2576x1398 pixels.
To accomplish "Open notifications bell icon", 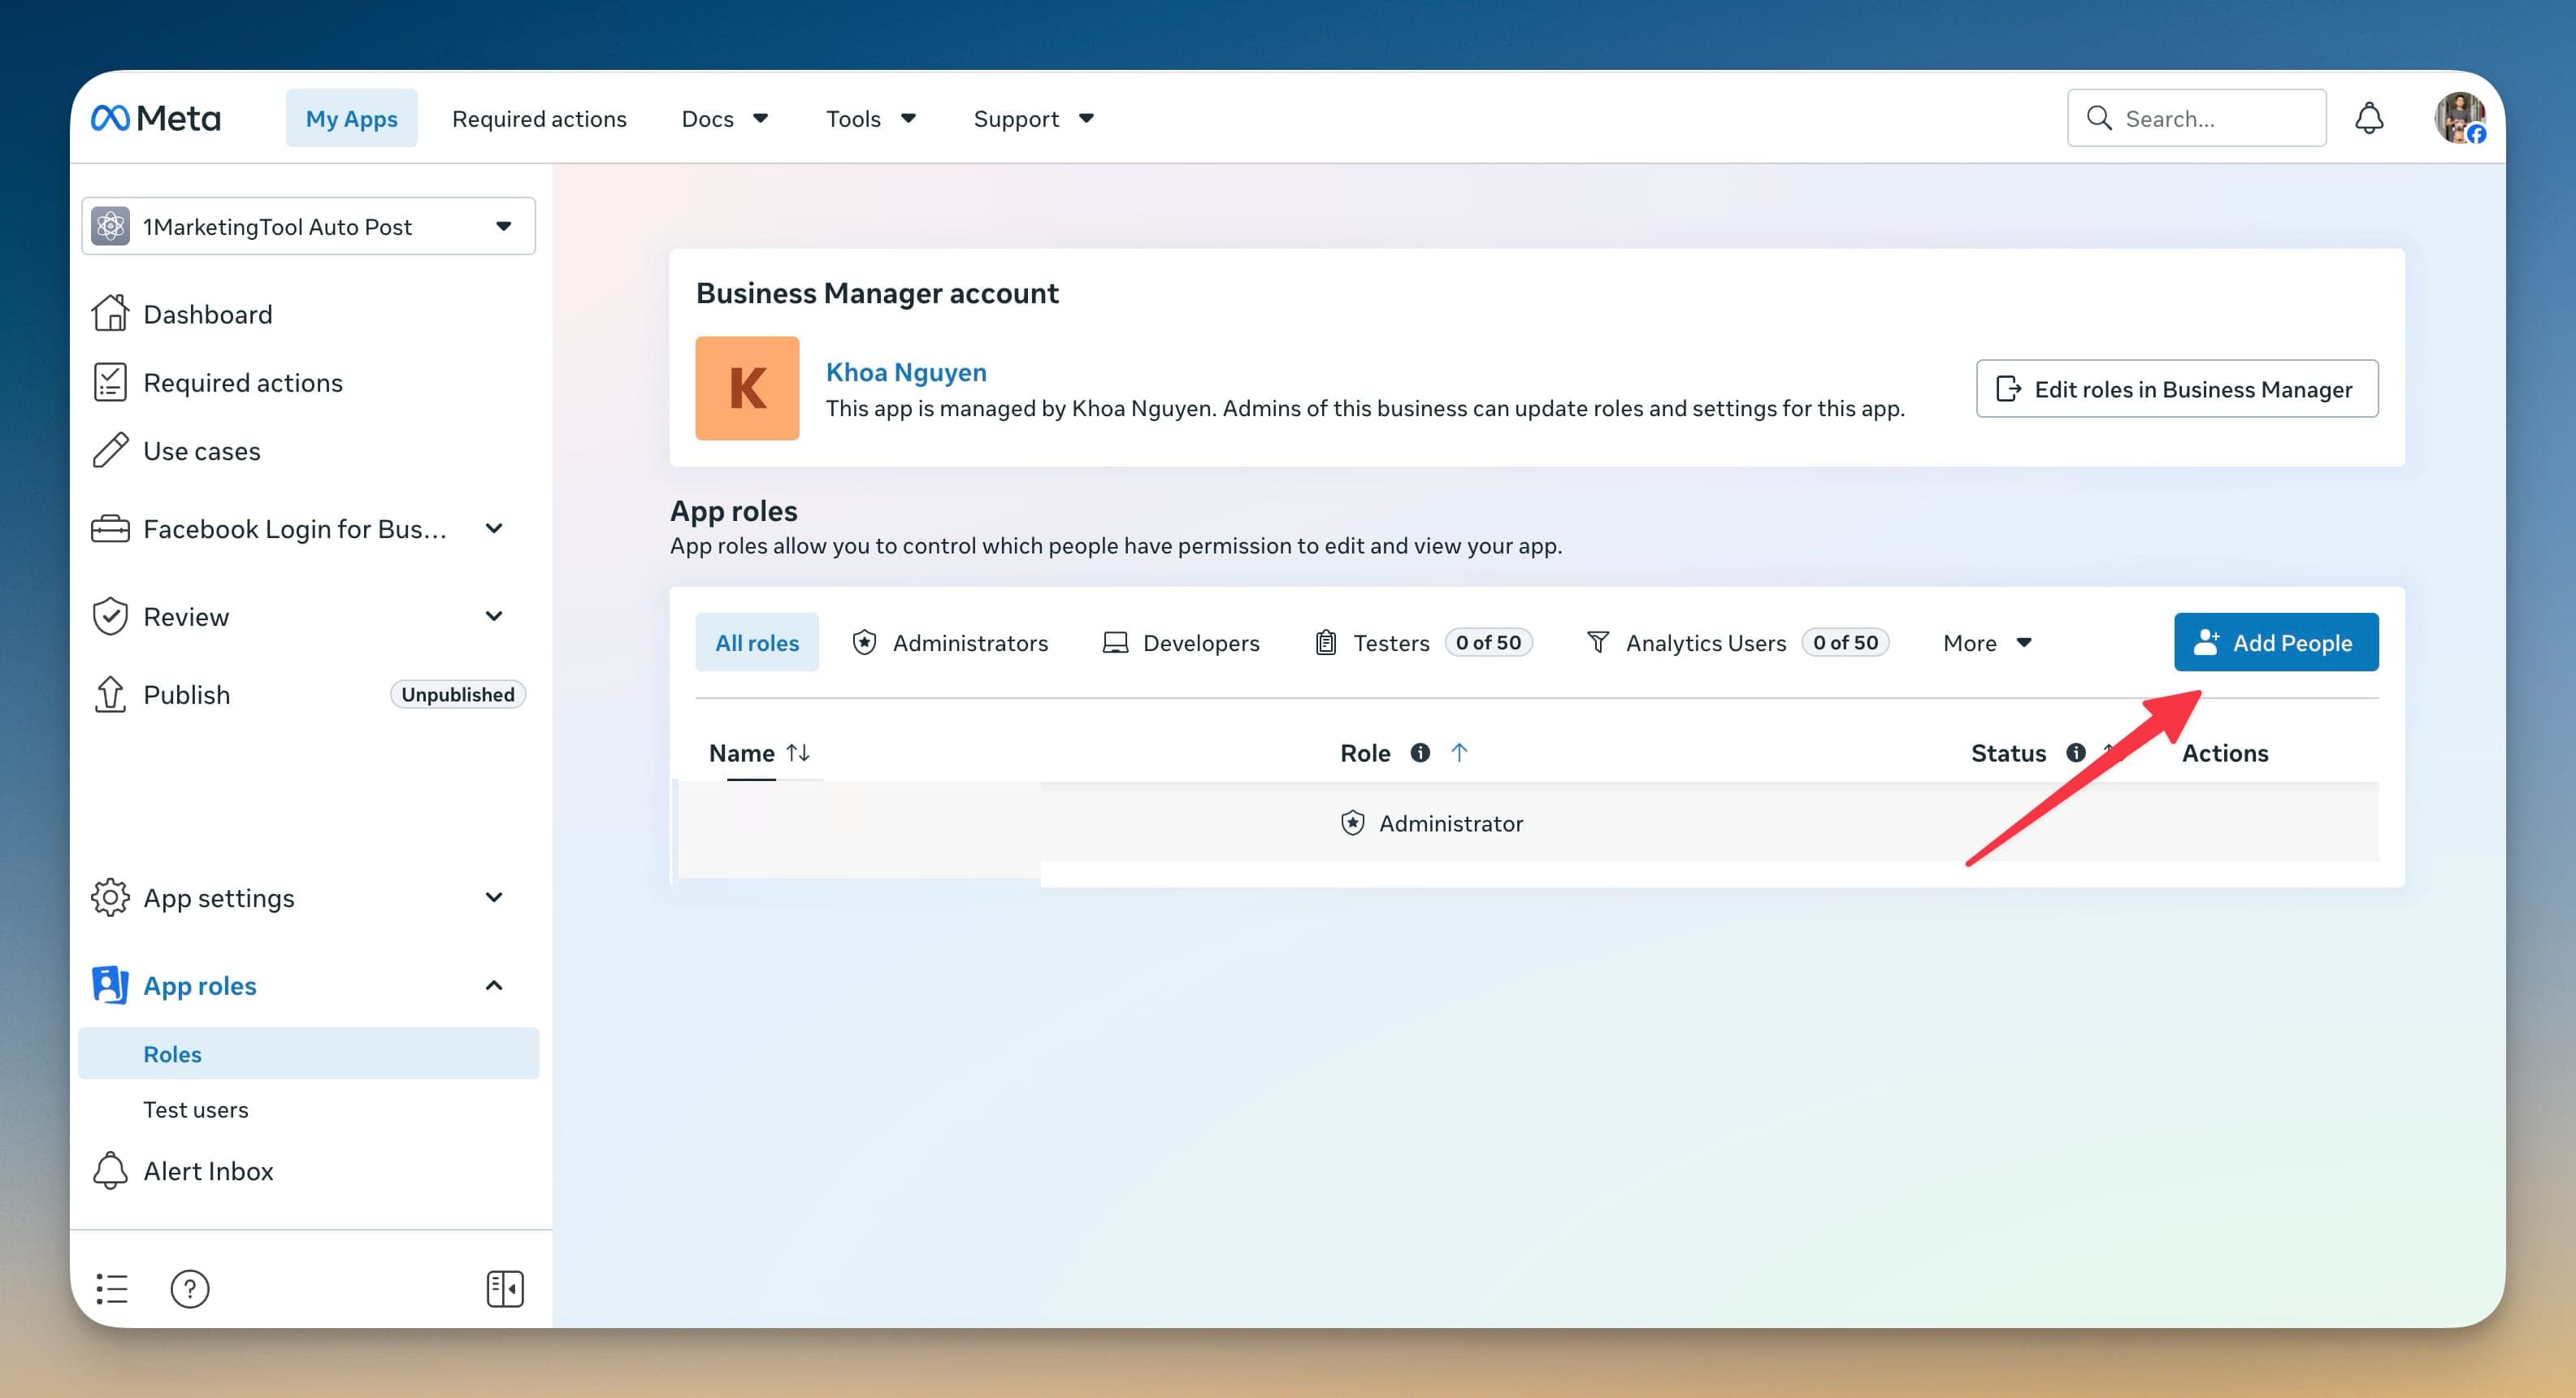I will (2369, 118).
